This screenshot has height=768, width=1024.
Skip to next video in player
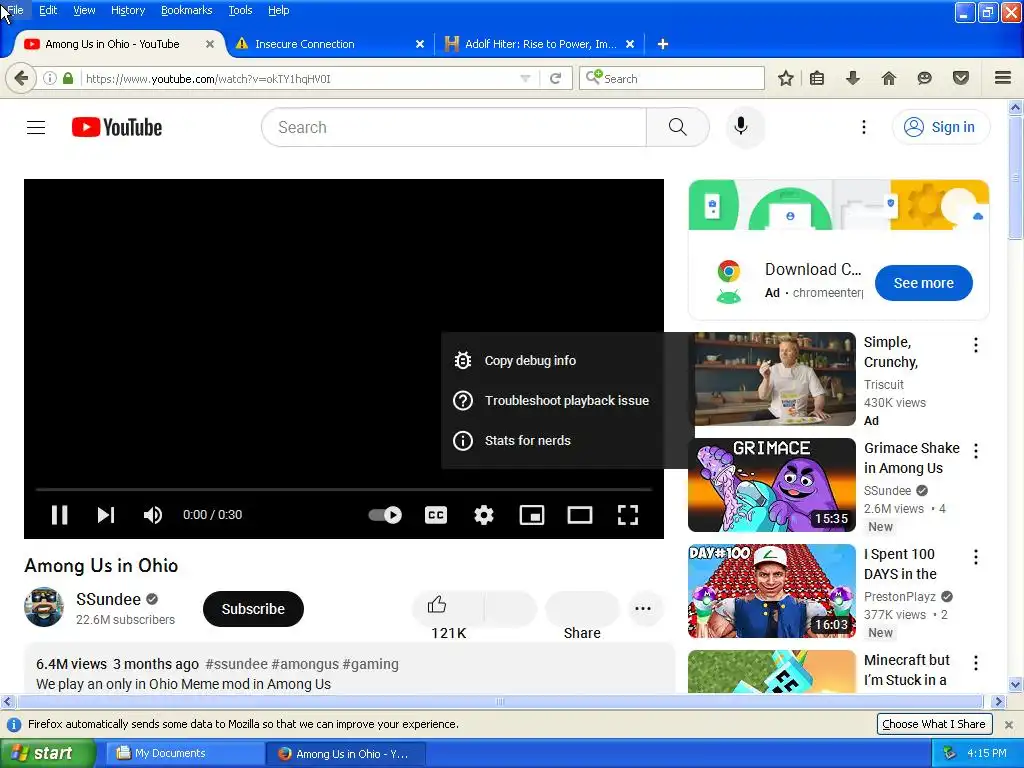click(106, 515)
